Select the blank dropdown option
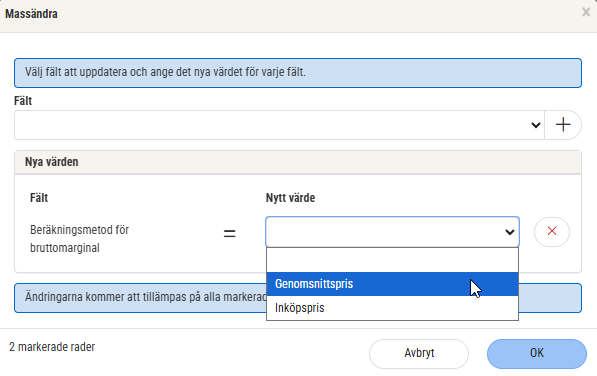The width and height of the screenshot is (597, 376). tap(393, 260)
